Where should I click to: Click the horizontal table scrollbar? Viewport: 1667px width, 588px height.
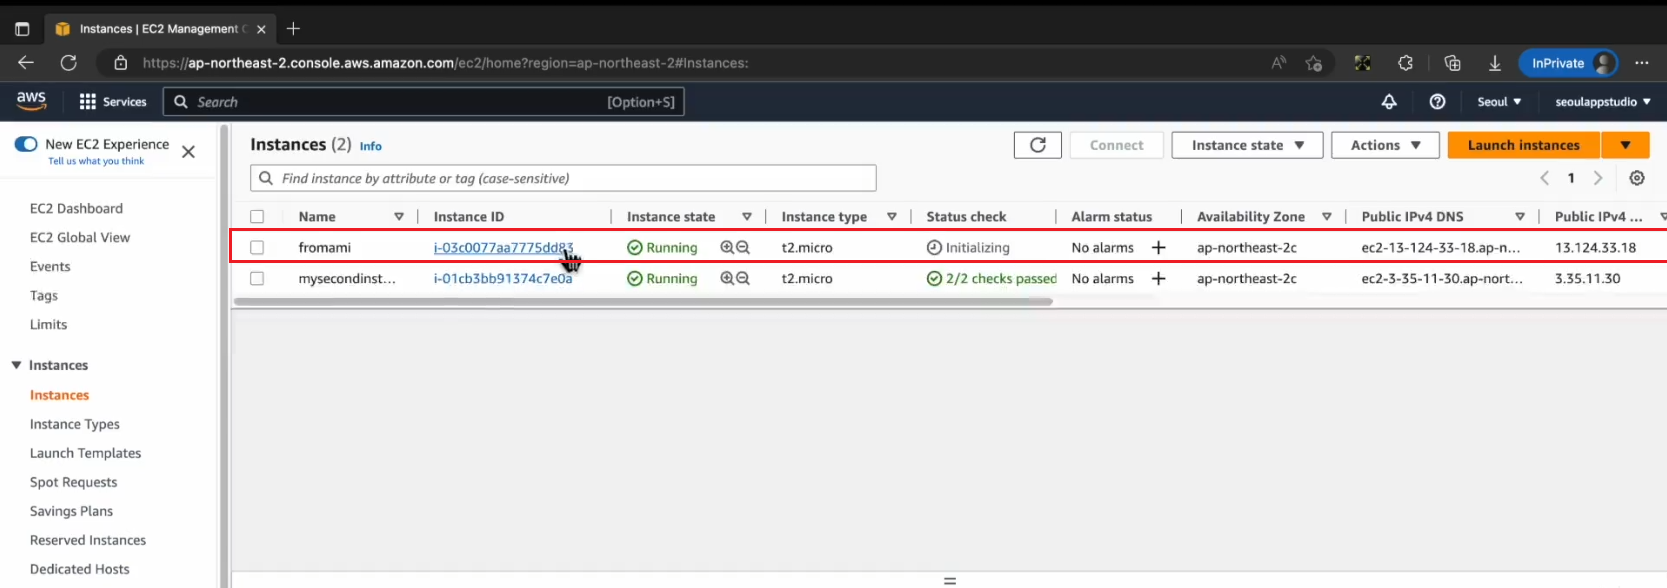pos(643,301)
